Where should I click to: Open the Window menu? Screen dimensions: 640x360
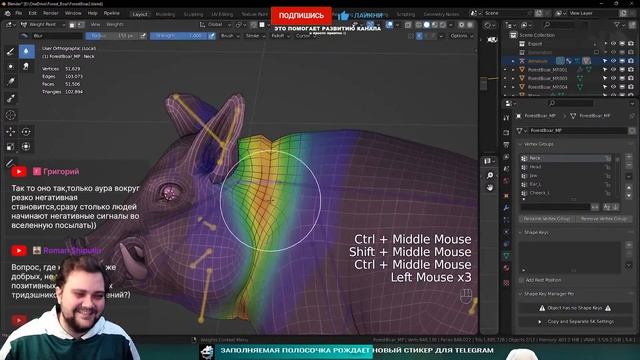(x=73, y=13)
